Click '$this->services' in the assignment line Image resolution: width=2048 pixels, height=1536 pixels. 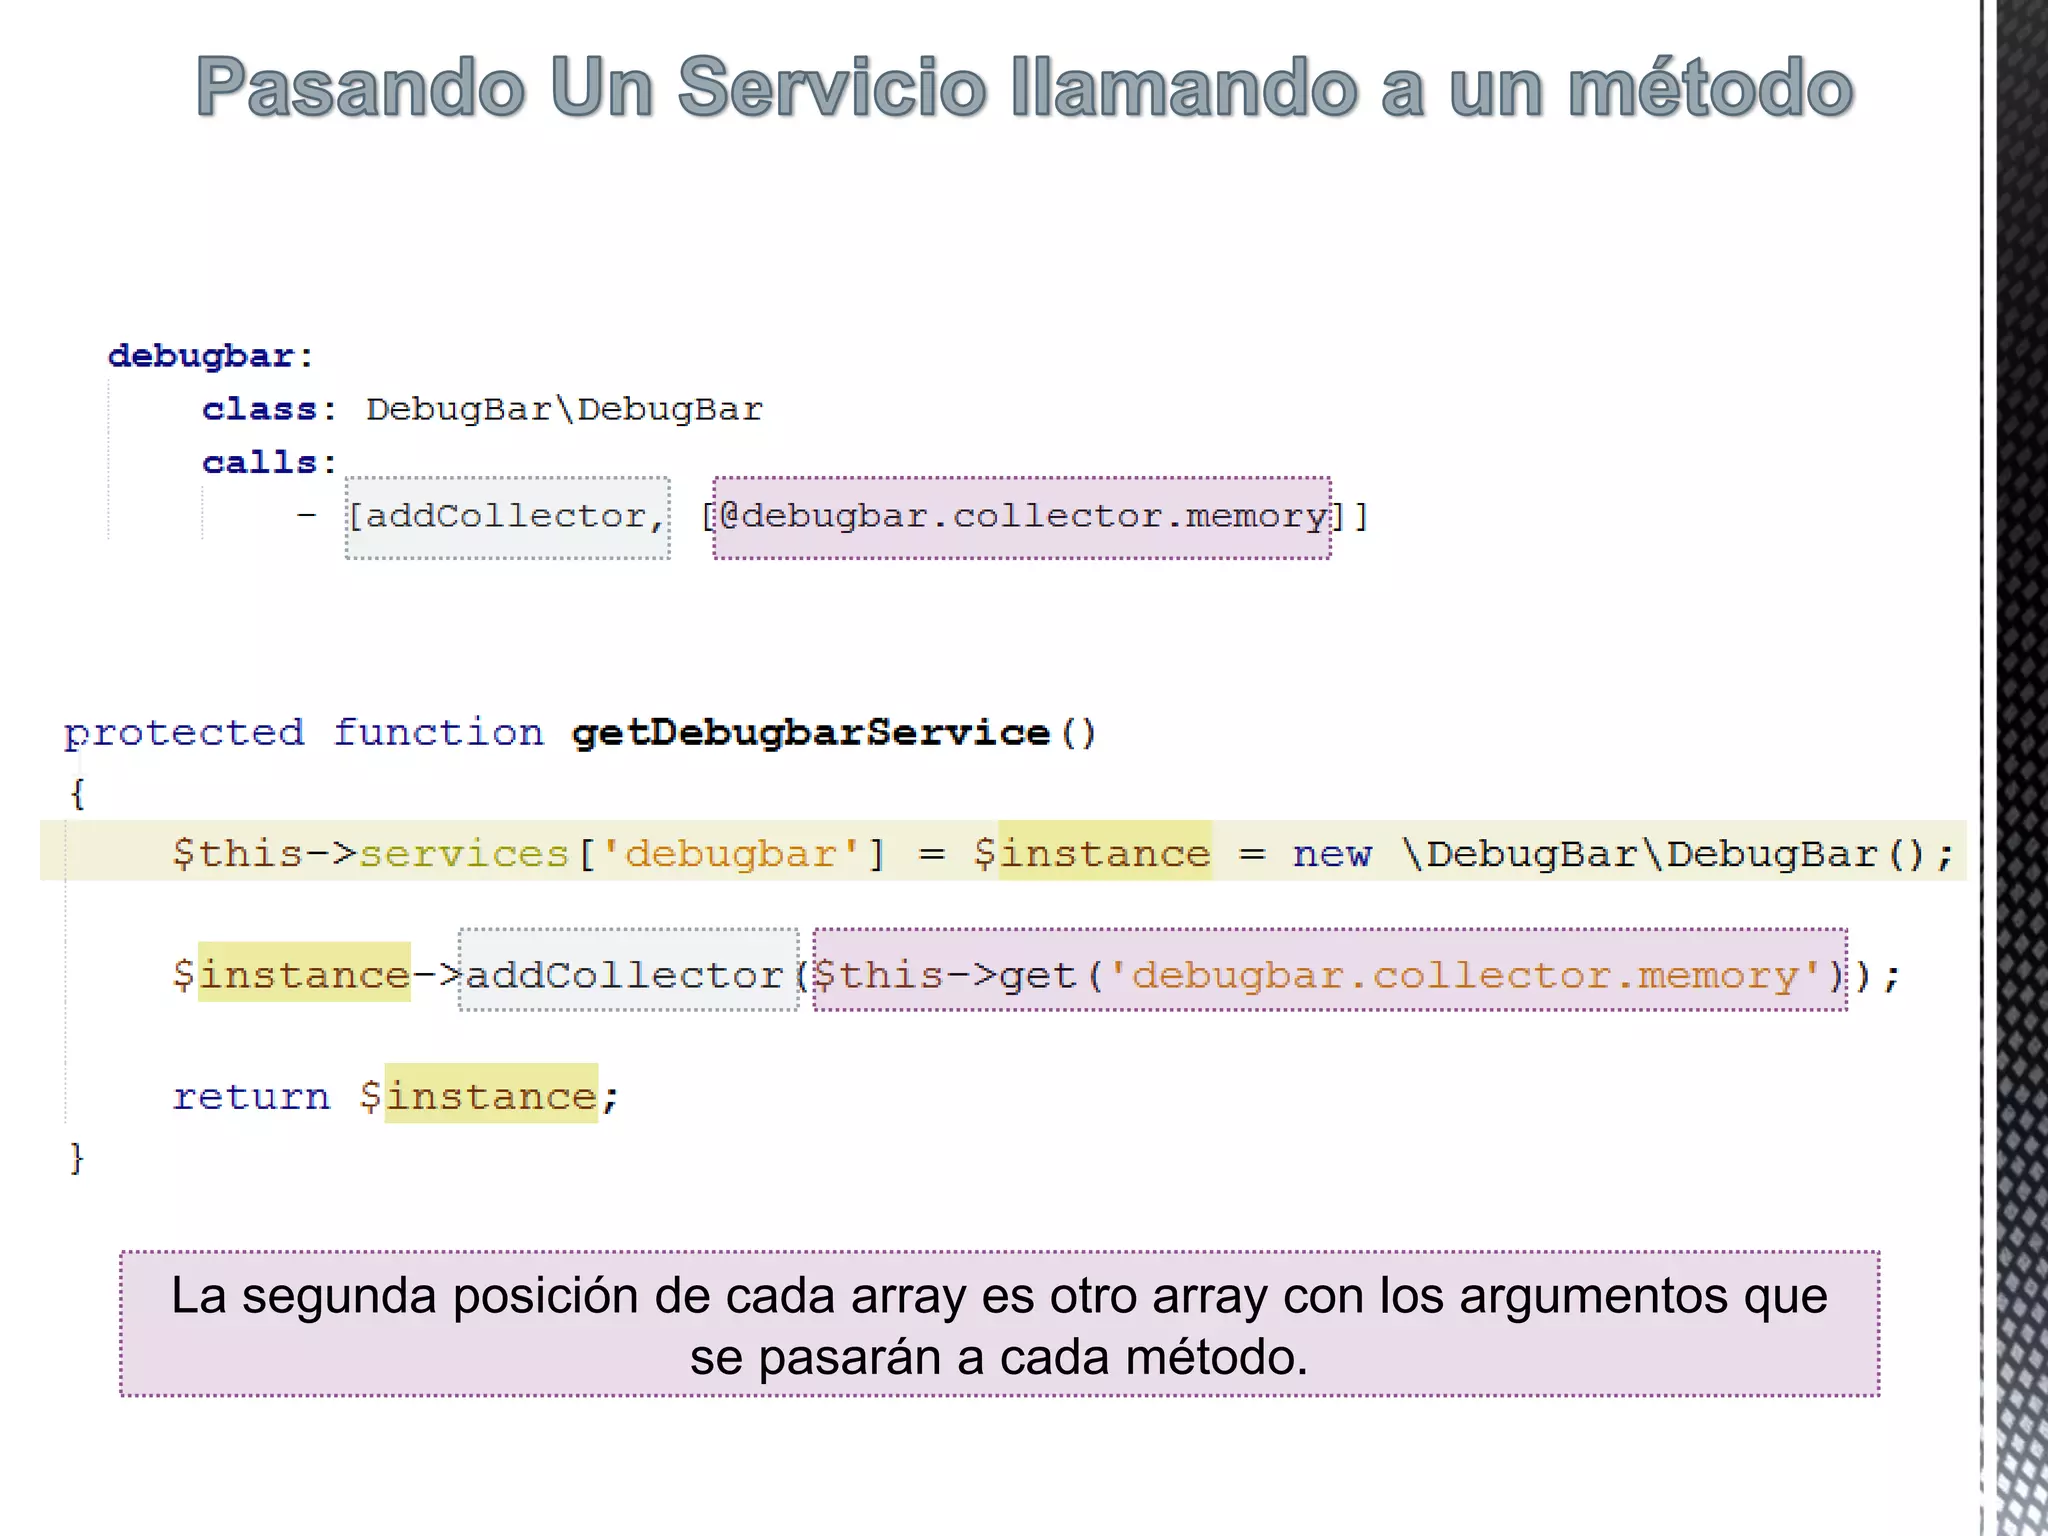(x=370, y=854)
